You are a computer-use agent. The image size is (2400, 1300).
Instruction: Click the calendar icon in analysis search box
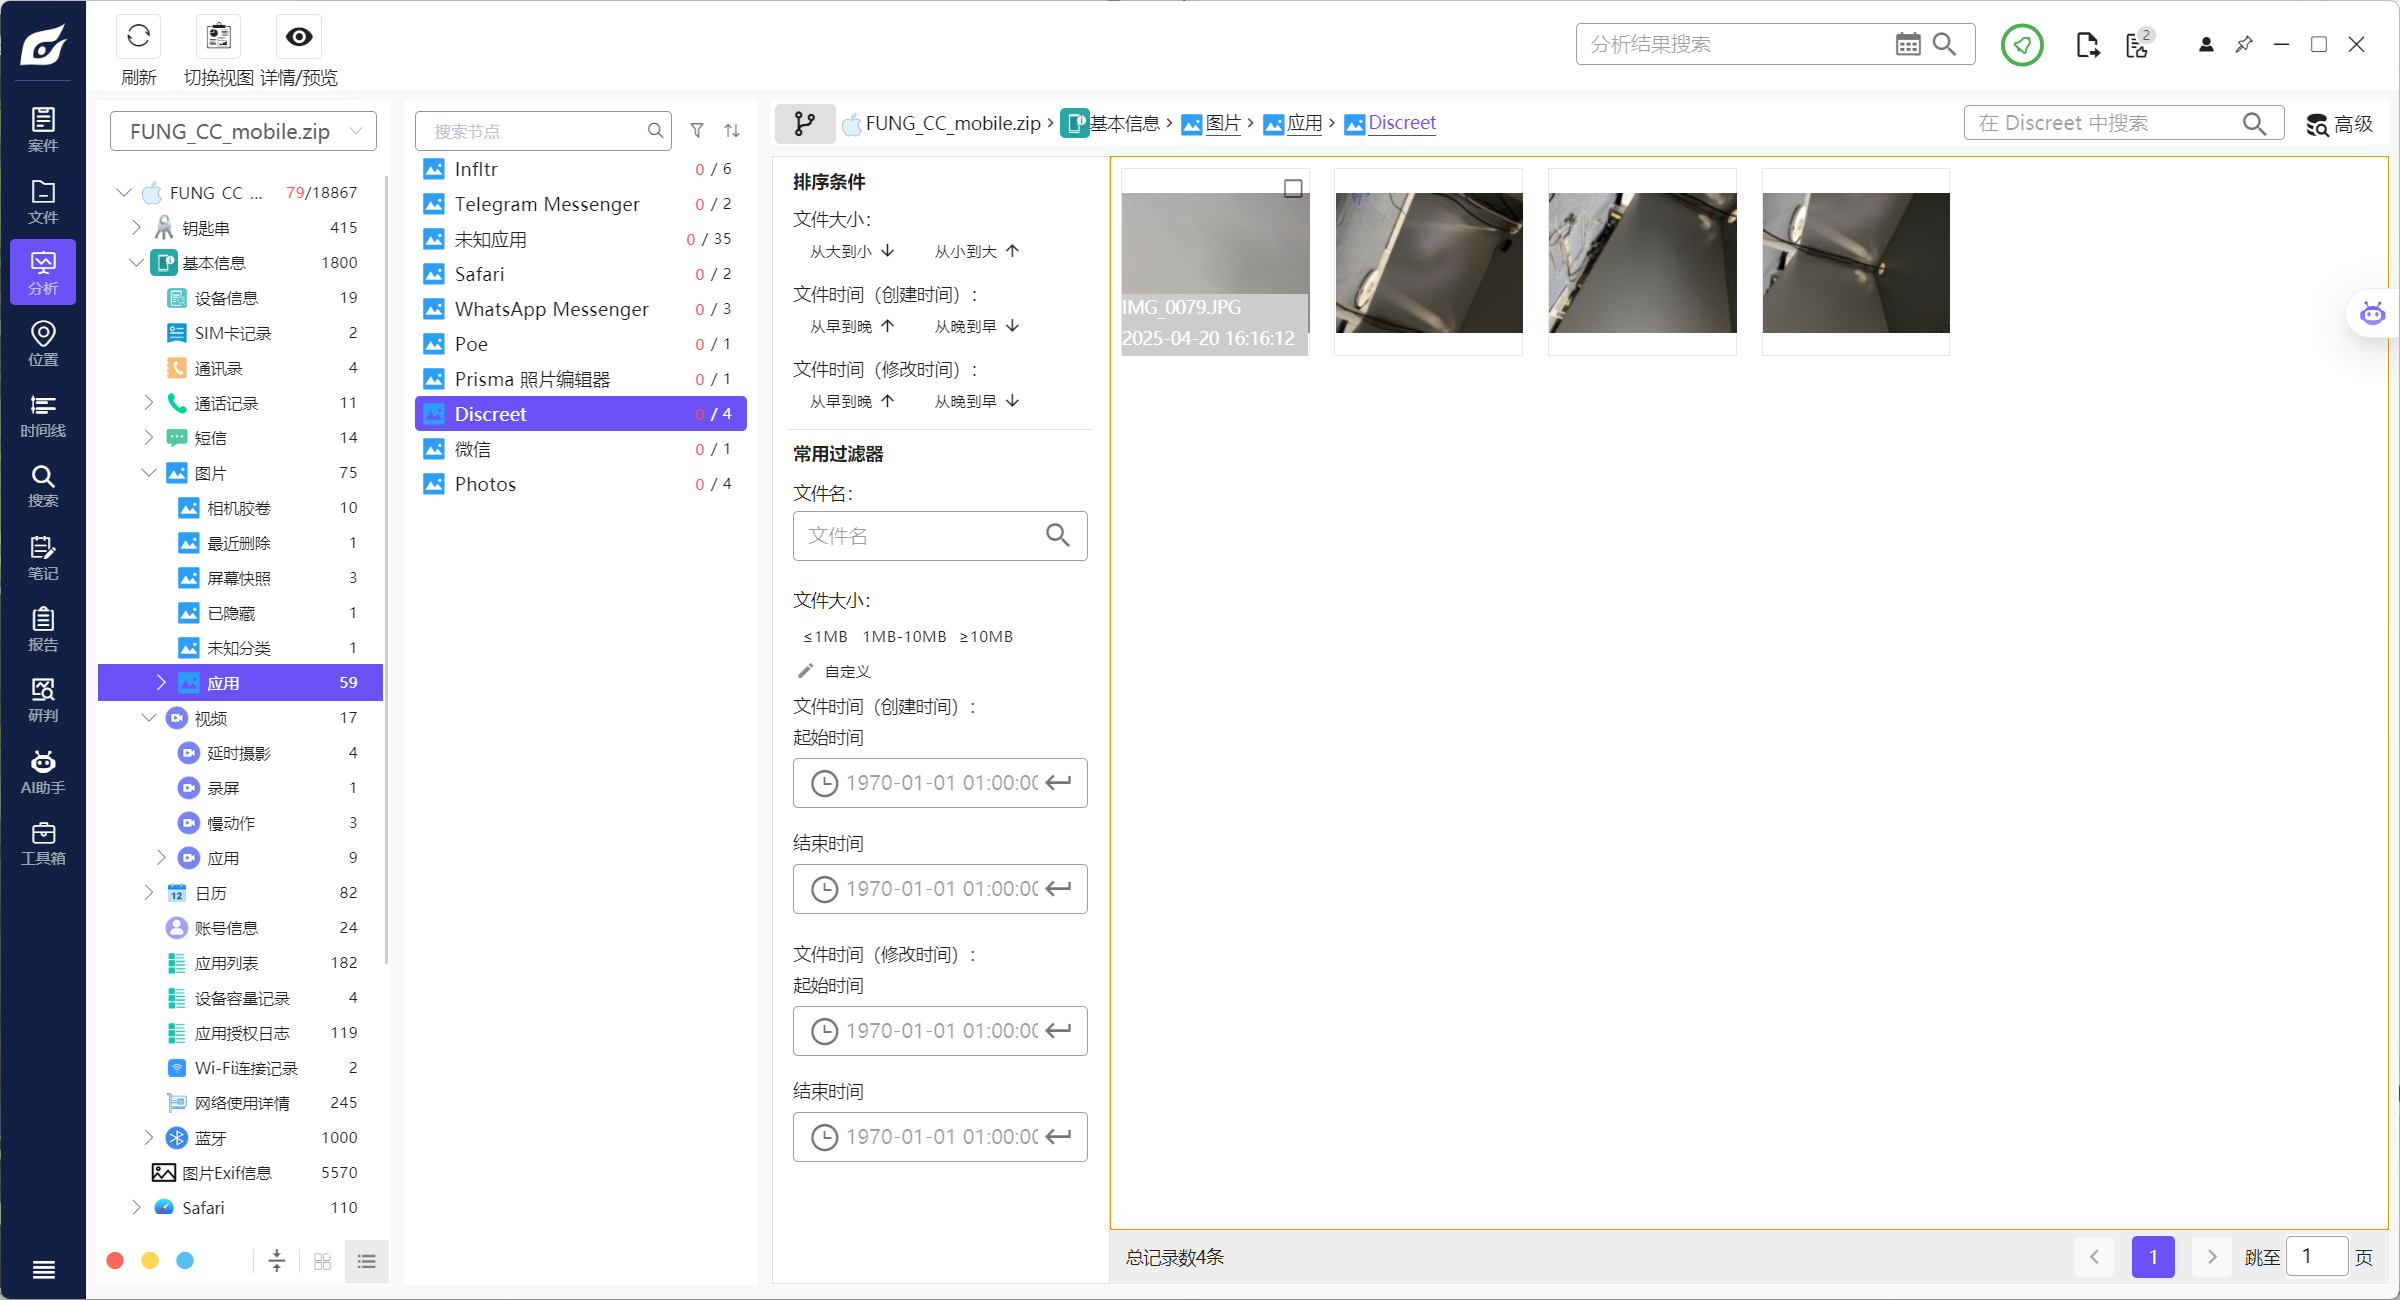tap(1907, 45)
